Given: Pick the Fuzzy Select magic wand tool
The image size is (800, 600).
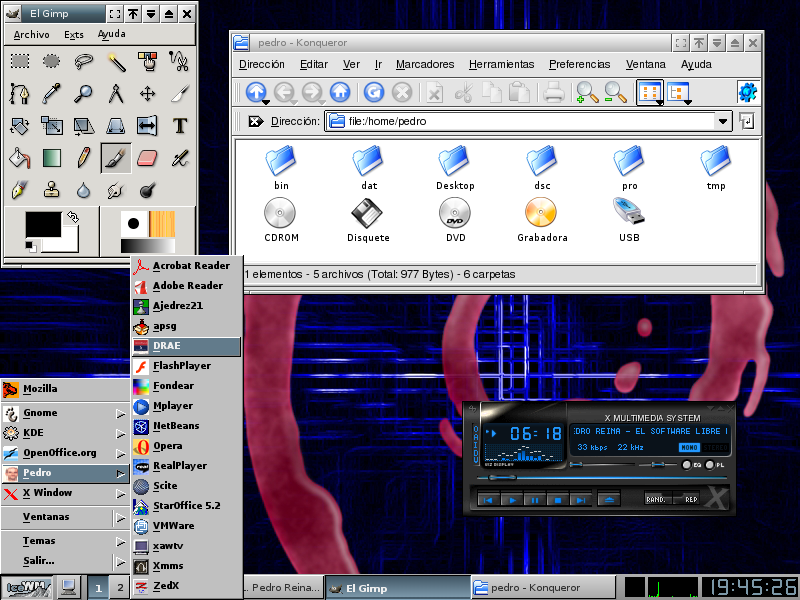Looking at the screenshot, I should [x=116, y=62].
